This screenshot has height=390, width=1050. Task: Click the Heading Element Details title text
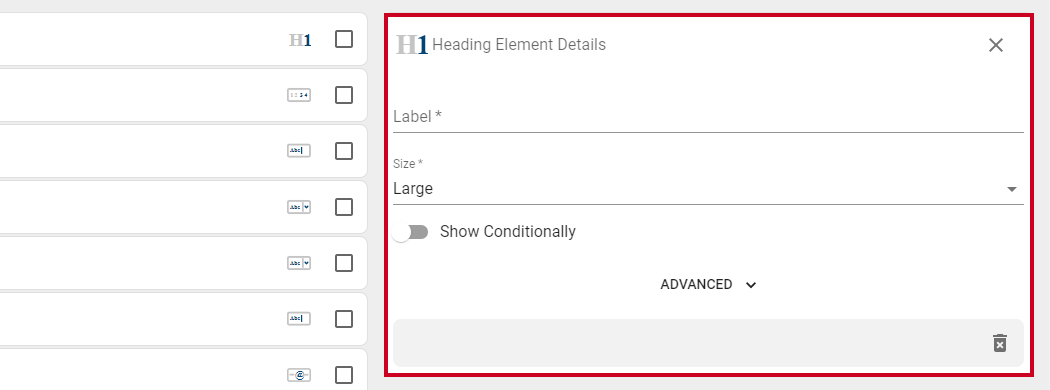(519, 45)
